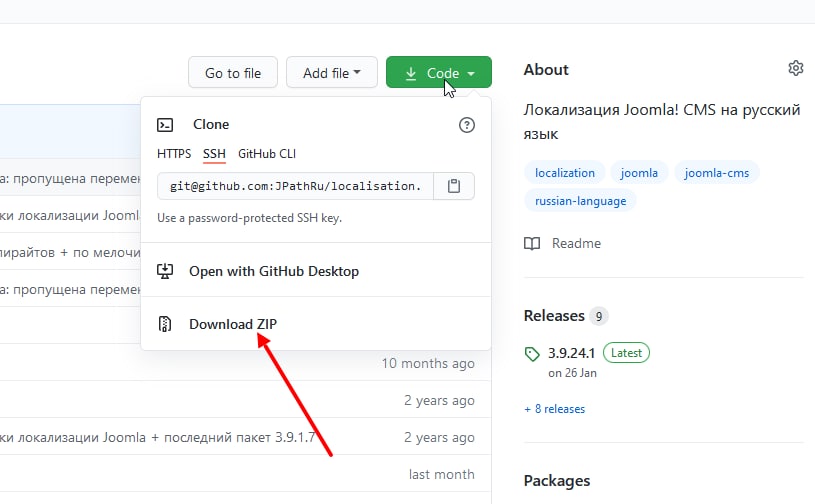815x504 pixels.
Task: Click the Download ZIP file icon
Action: (x=167, y=324)
